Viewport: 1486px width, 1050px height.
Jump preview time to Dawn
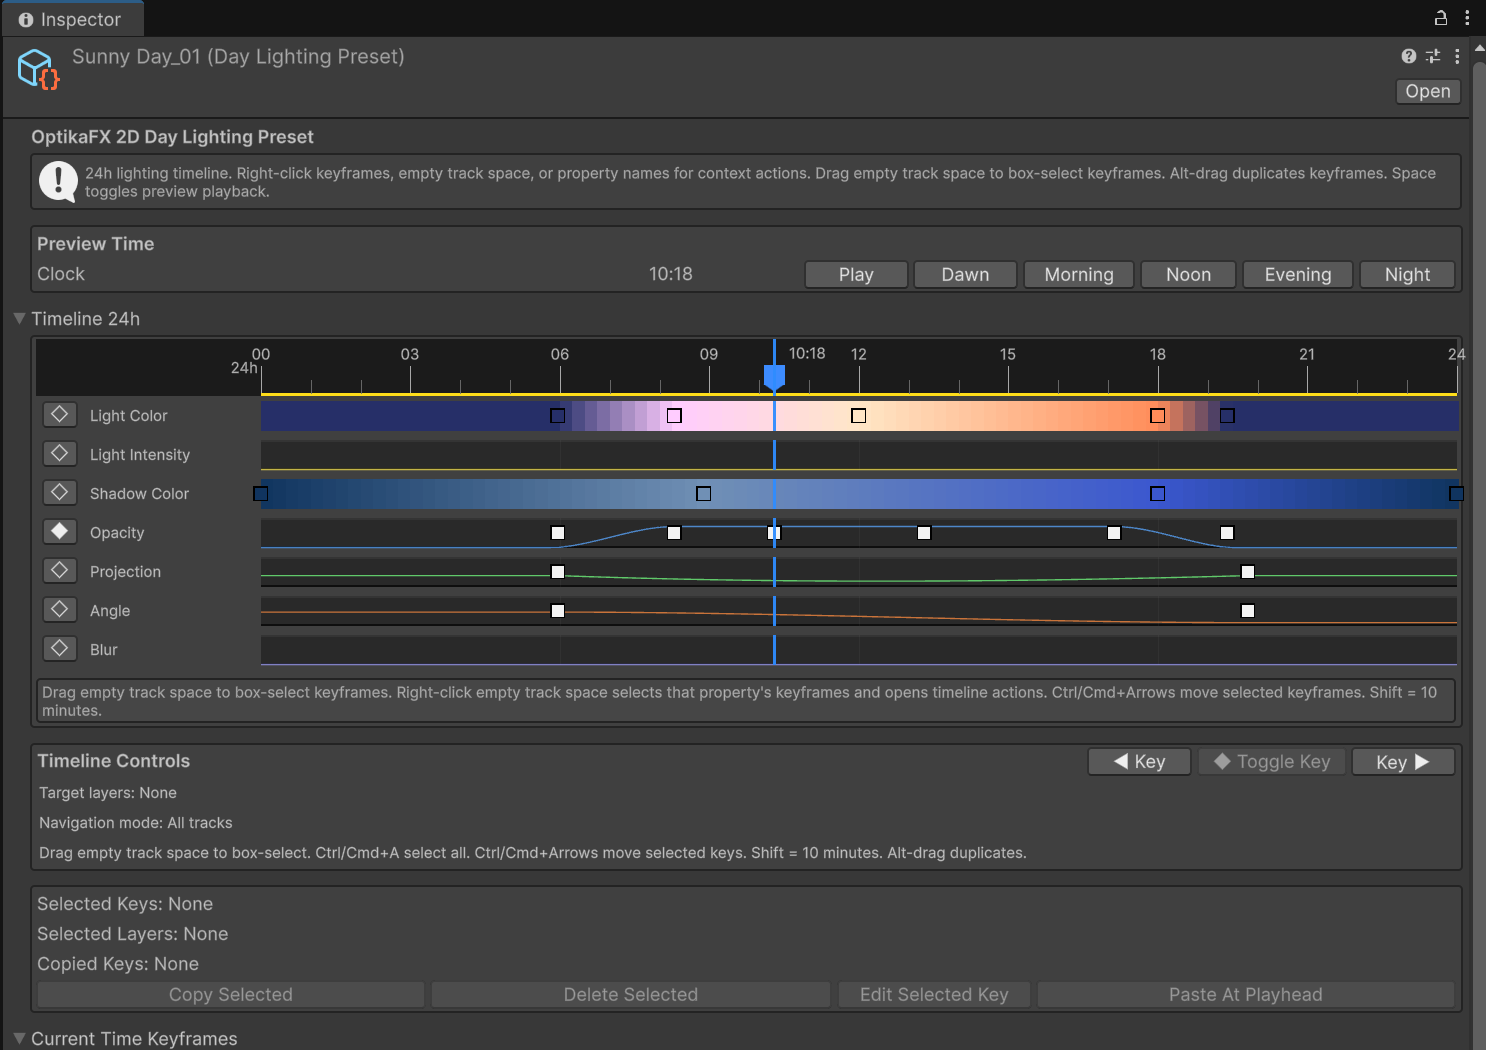pyautogui.click(x=965, y=275)
